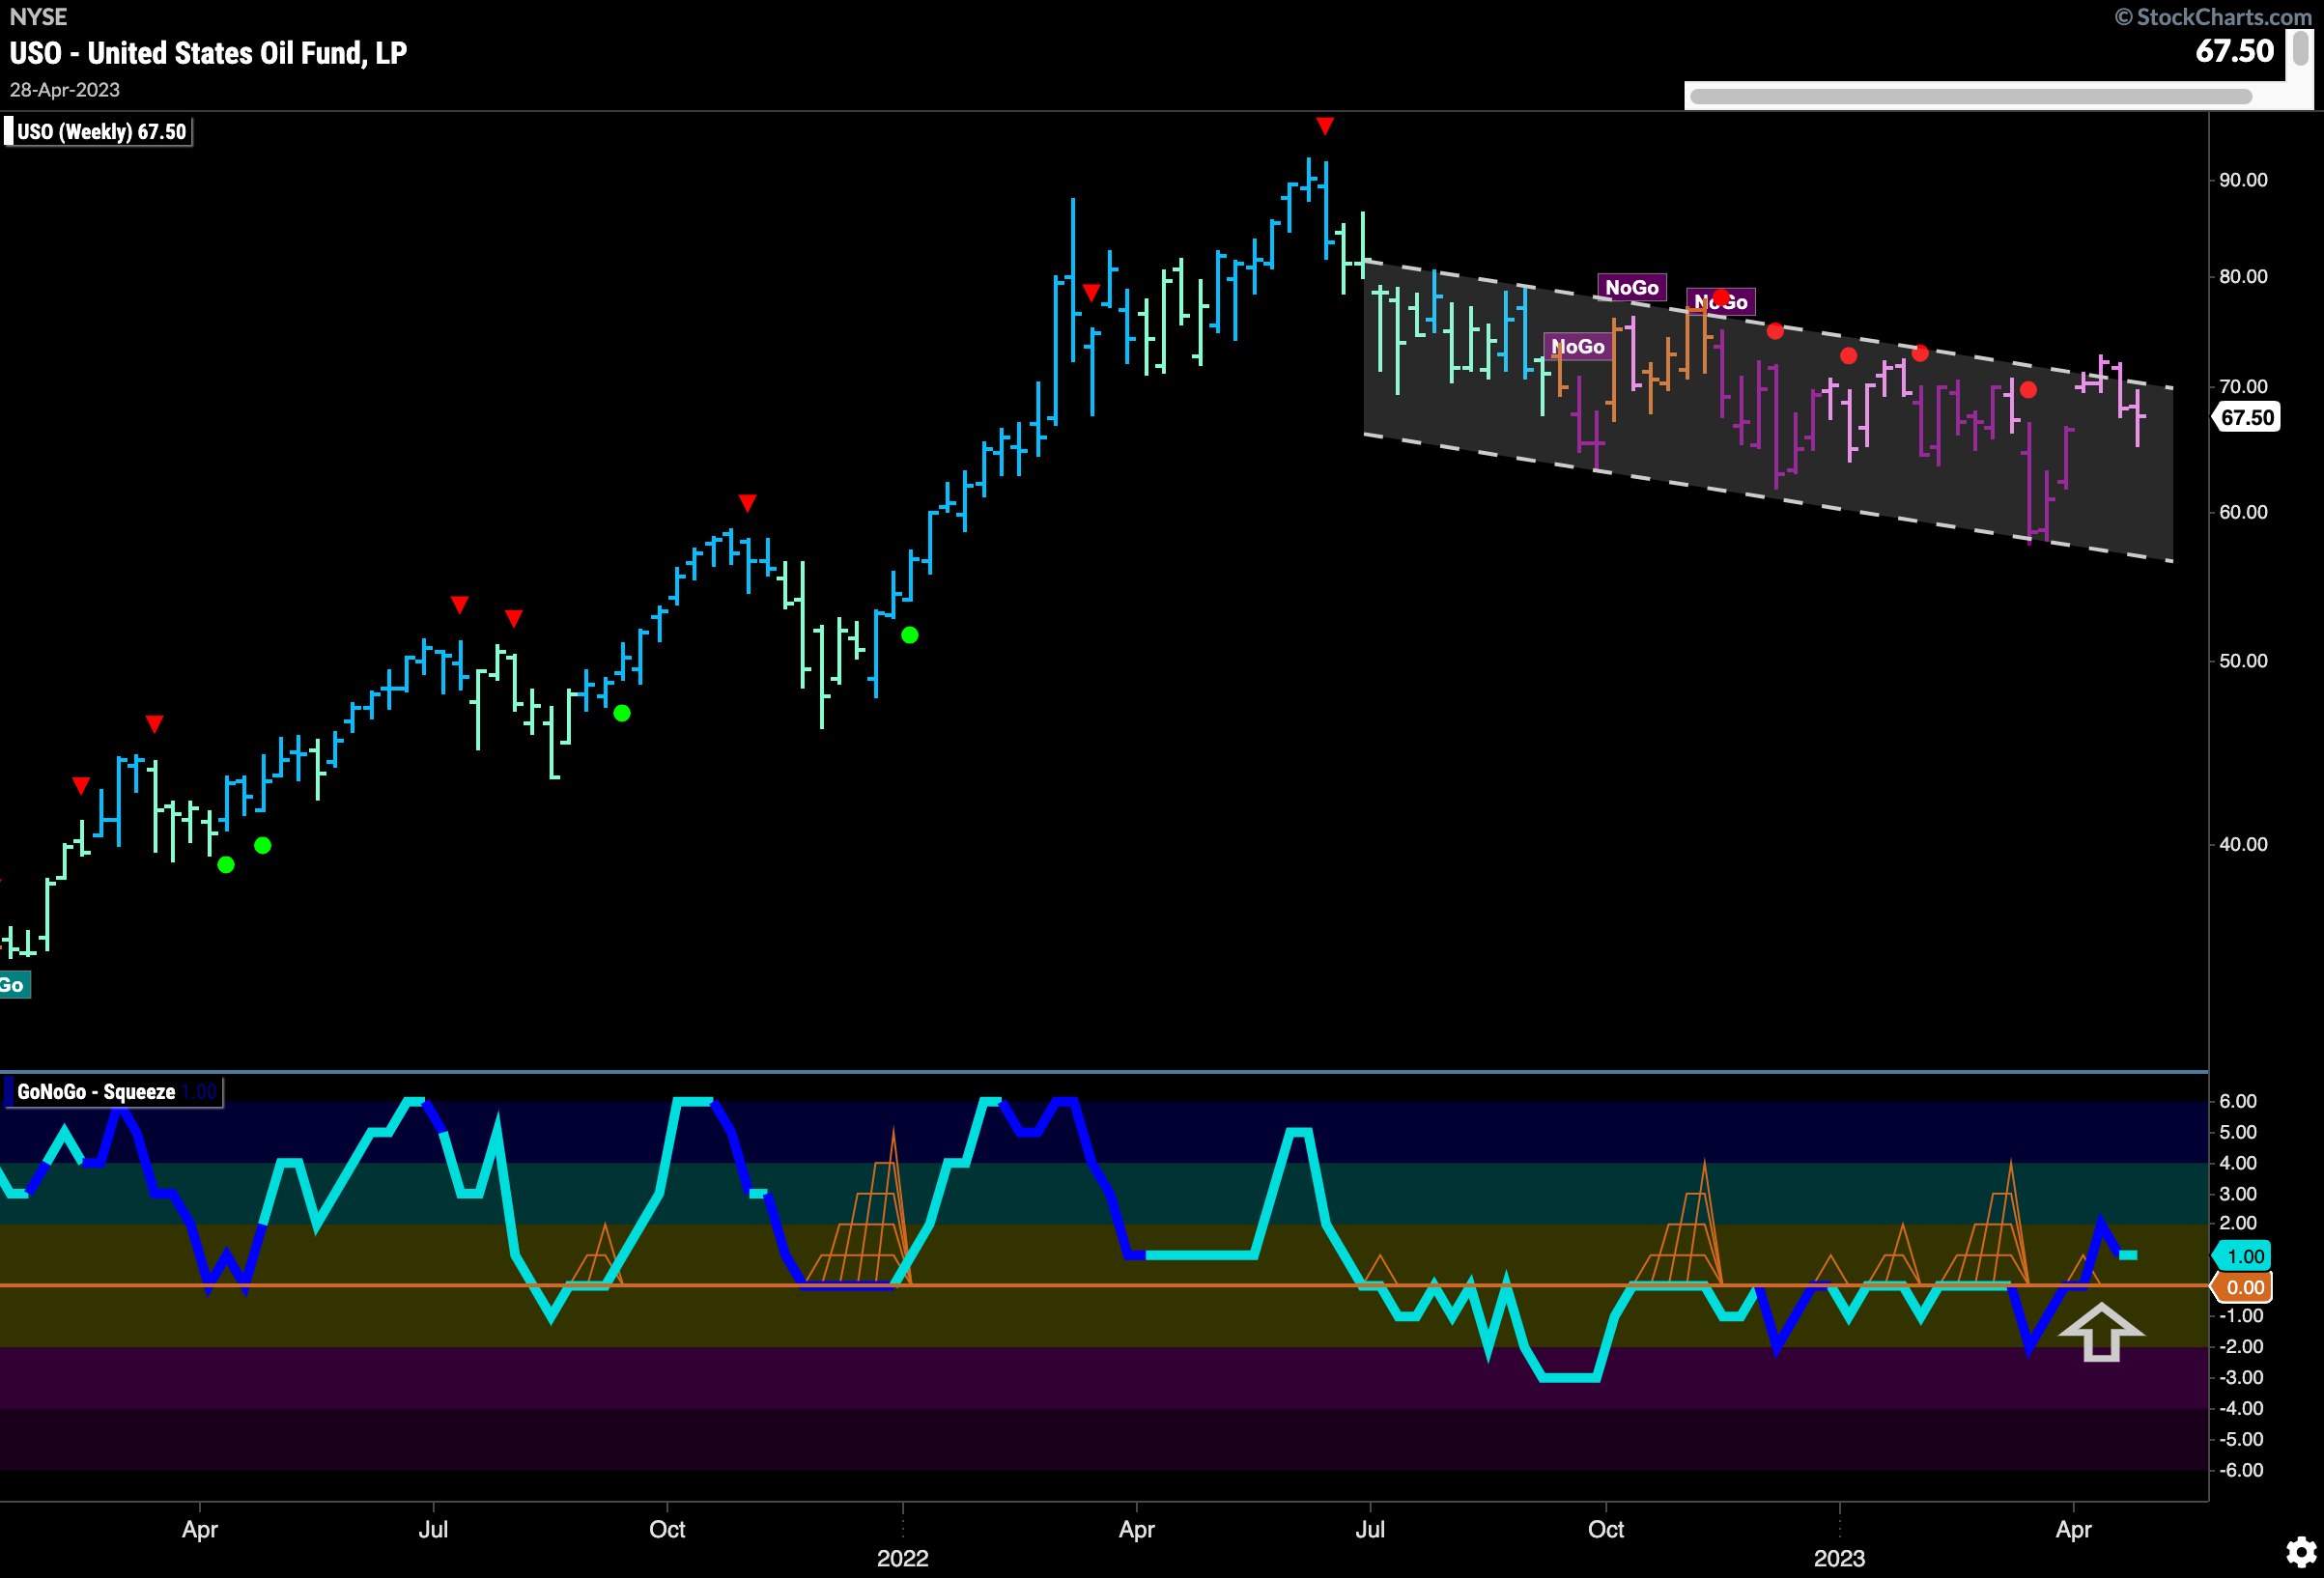Click the 6.00 oscillator axis label
2324x1578 pixels.
[x=2238, y=1101]
